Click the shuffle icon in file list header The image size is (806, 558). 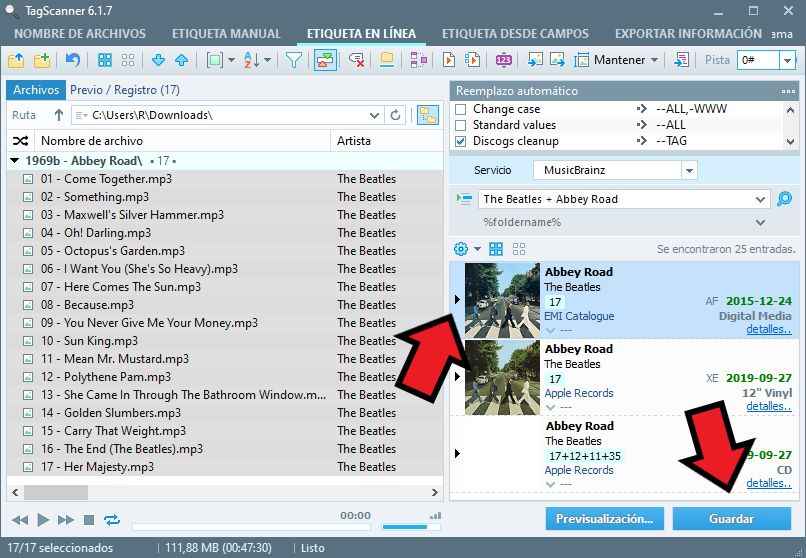(x=20, y=141)
